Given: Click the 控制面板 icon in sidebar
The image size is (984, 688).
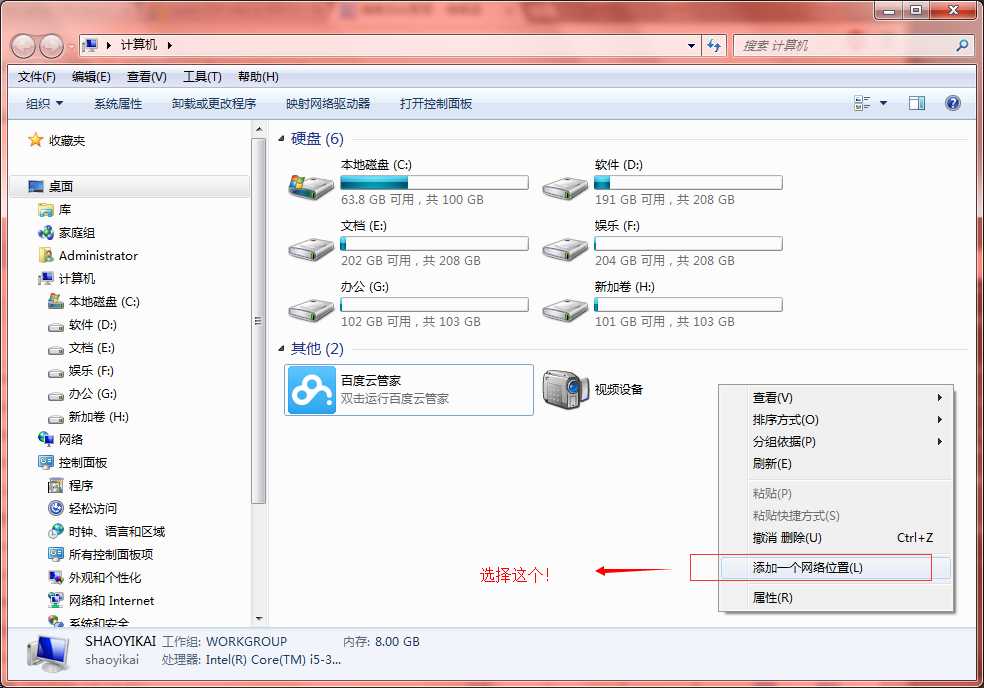Looking at the screenshot, I should [46, 463].
